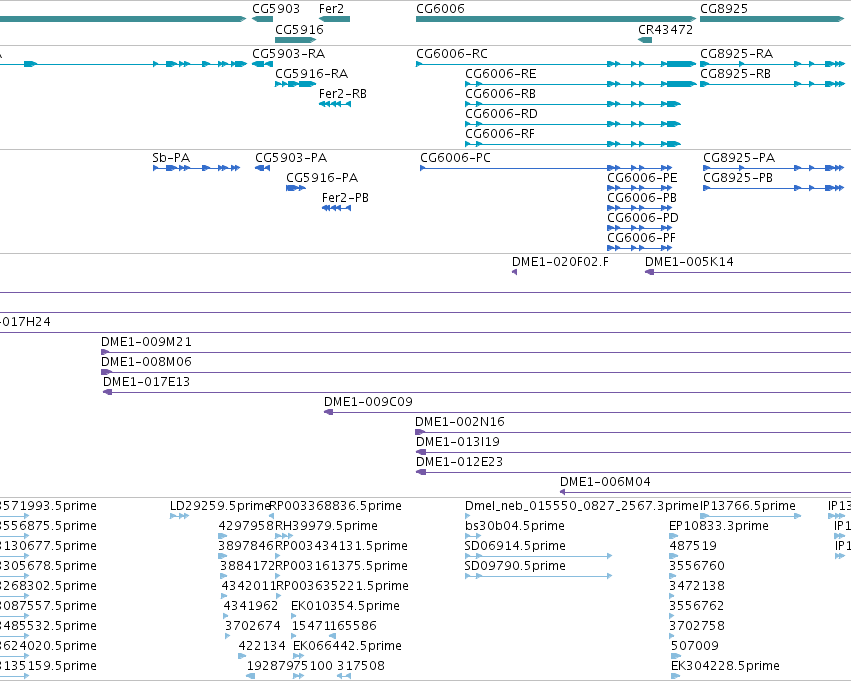Click the SD09790.5prime EST label
851x681 pixels.
point(515,567)
